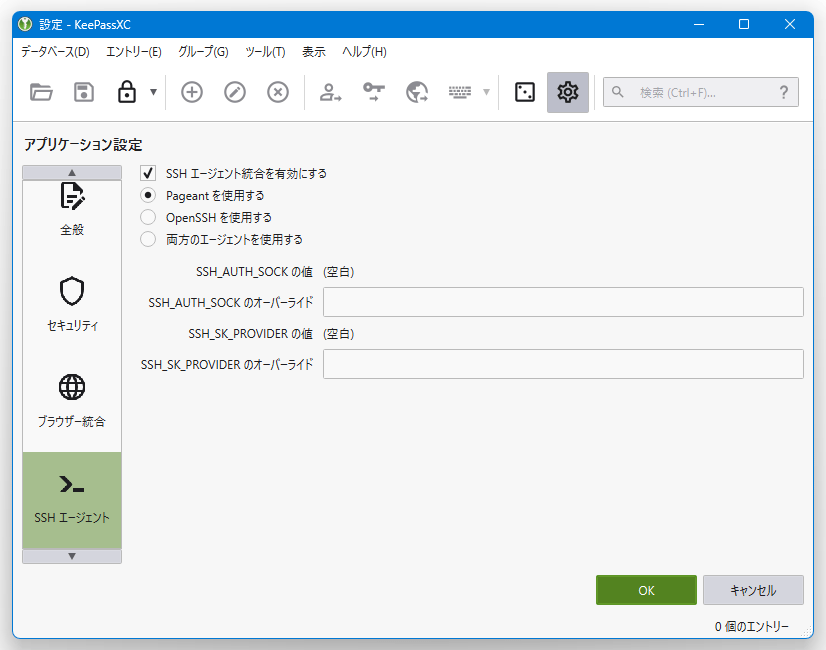Click the search magnifier icon
Viewport: 826px width, 650px height.
pyautogui.click(x=617, y=92)
